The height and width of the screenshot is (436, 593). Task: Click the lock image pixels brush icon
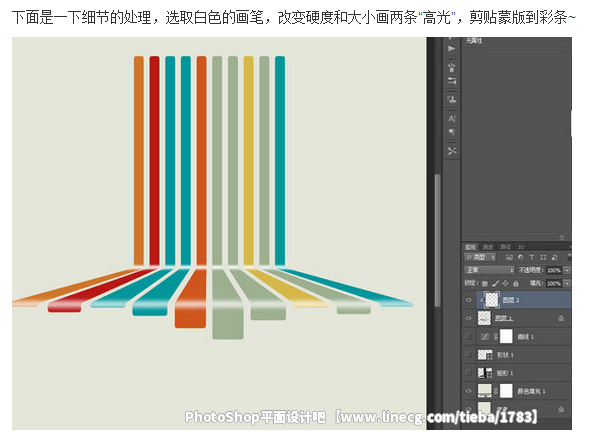click(x=496, y=283)
